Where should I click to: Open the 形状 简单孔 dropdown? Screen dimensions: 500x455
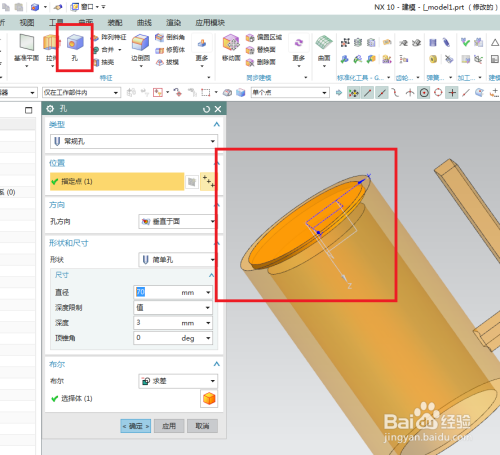click(177, 260)
